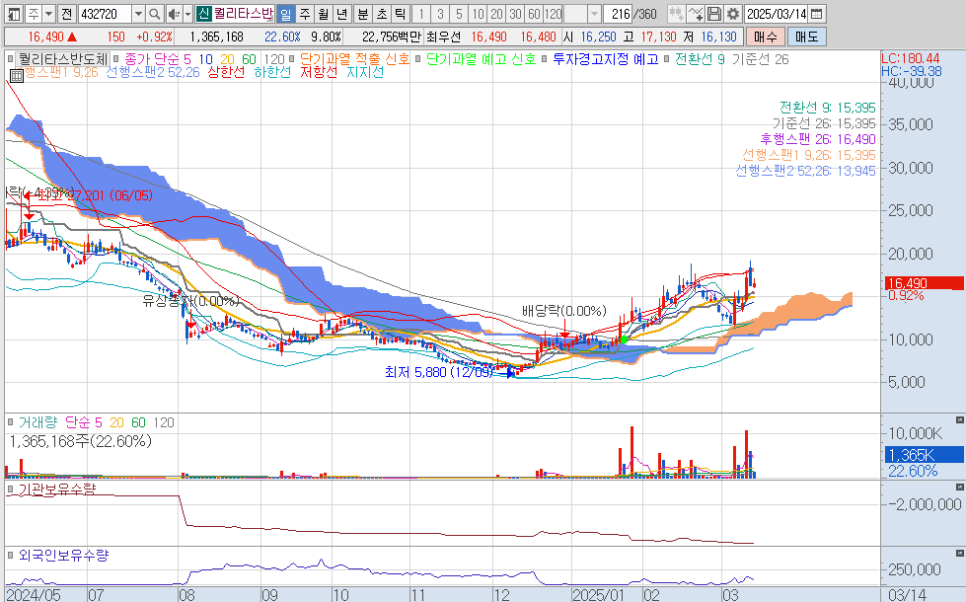
Task: Click the save chart floppy icon
Action: click(x=713, y=14)
